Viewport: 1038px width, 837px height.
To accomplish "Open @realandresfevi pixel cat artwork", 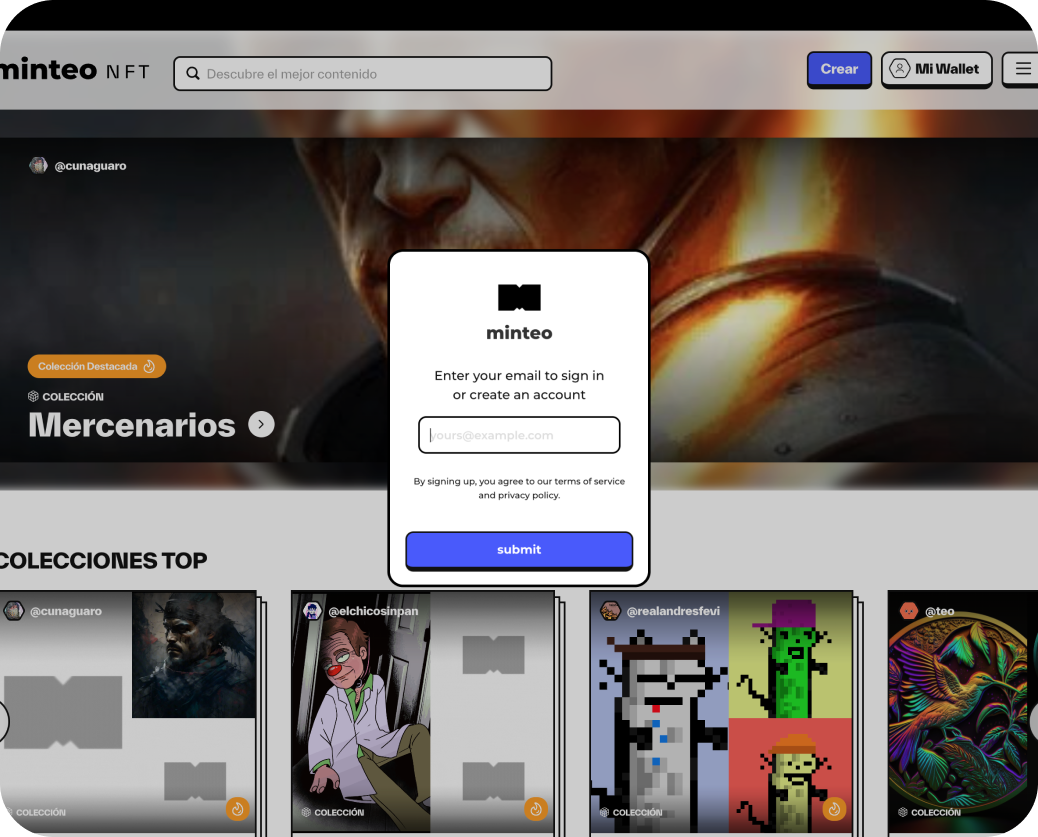I will coord(659,712).
